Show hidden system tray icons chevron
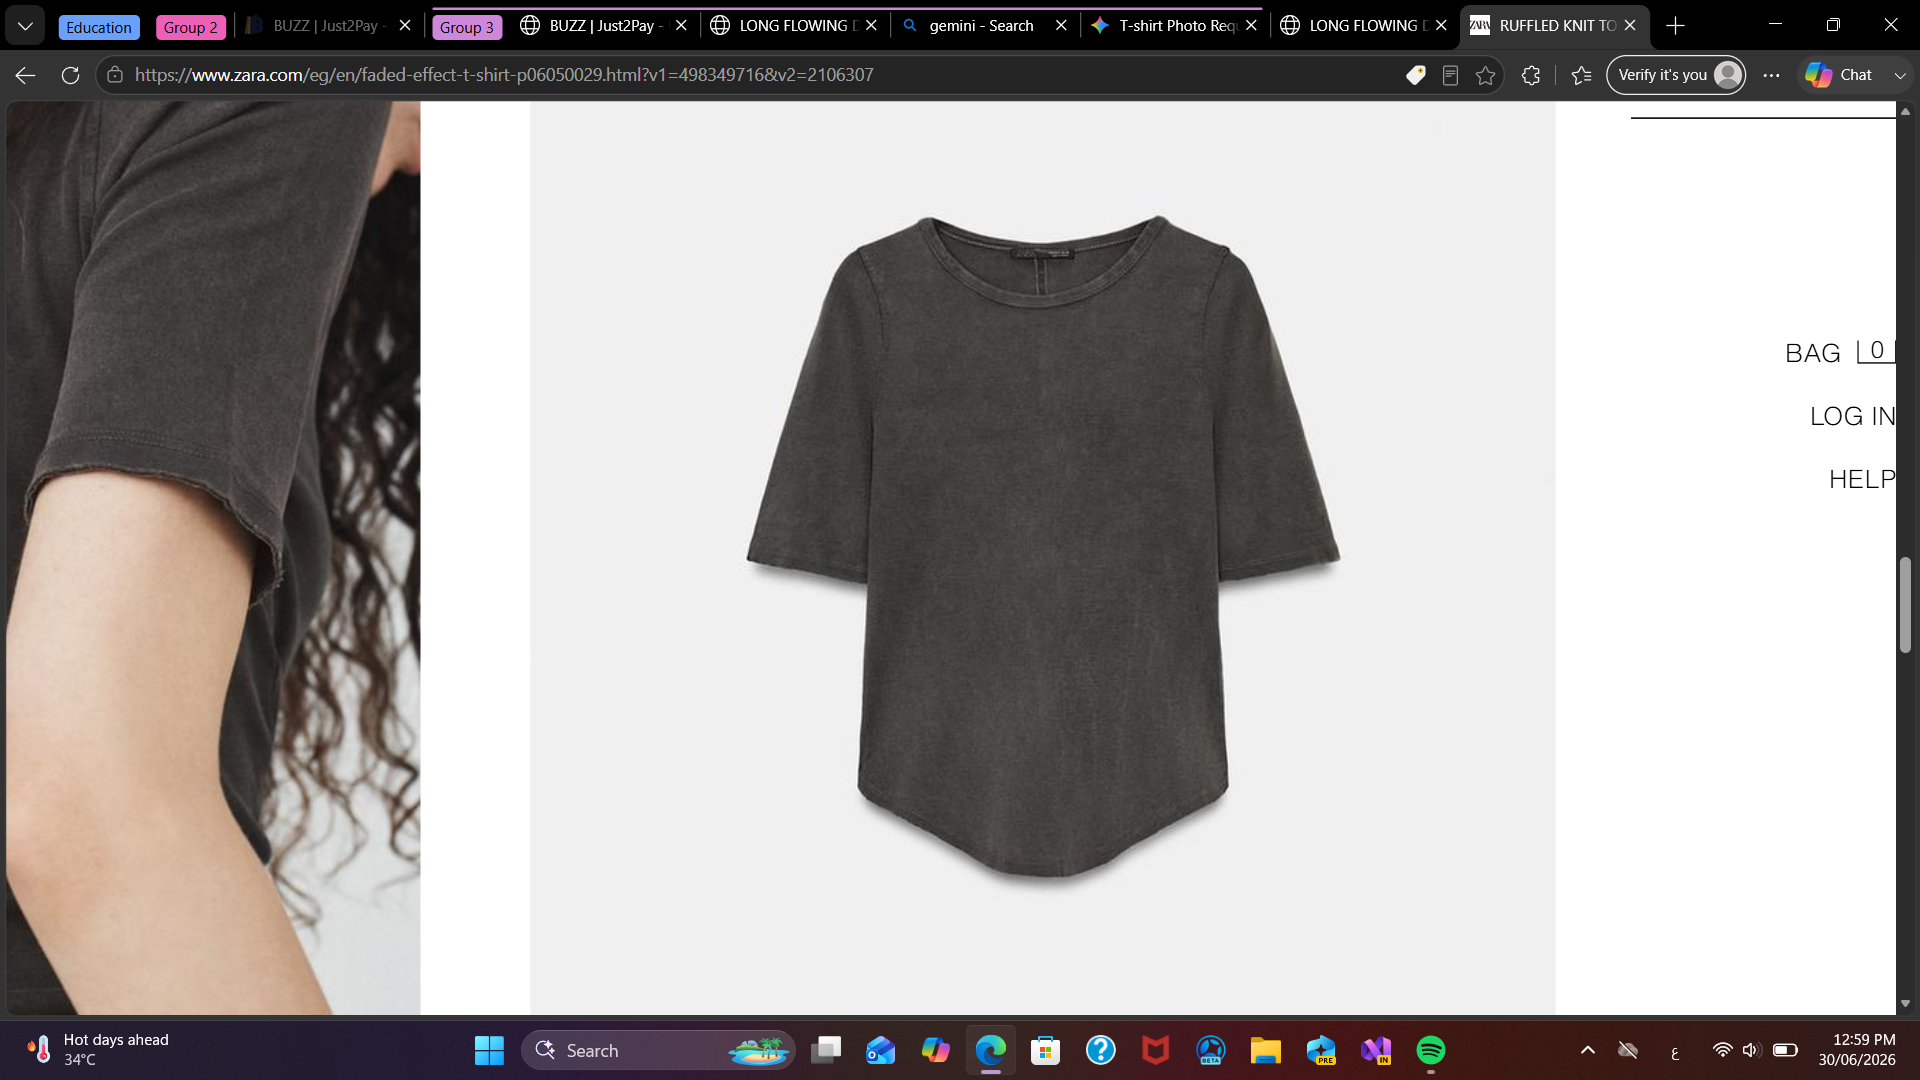Viewport: 1920px width, 1080px height. (x=1588, y=1050)
